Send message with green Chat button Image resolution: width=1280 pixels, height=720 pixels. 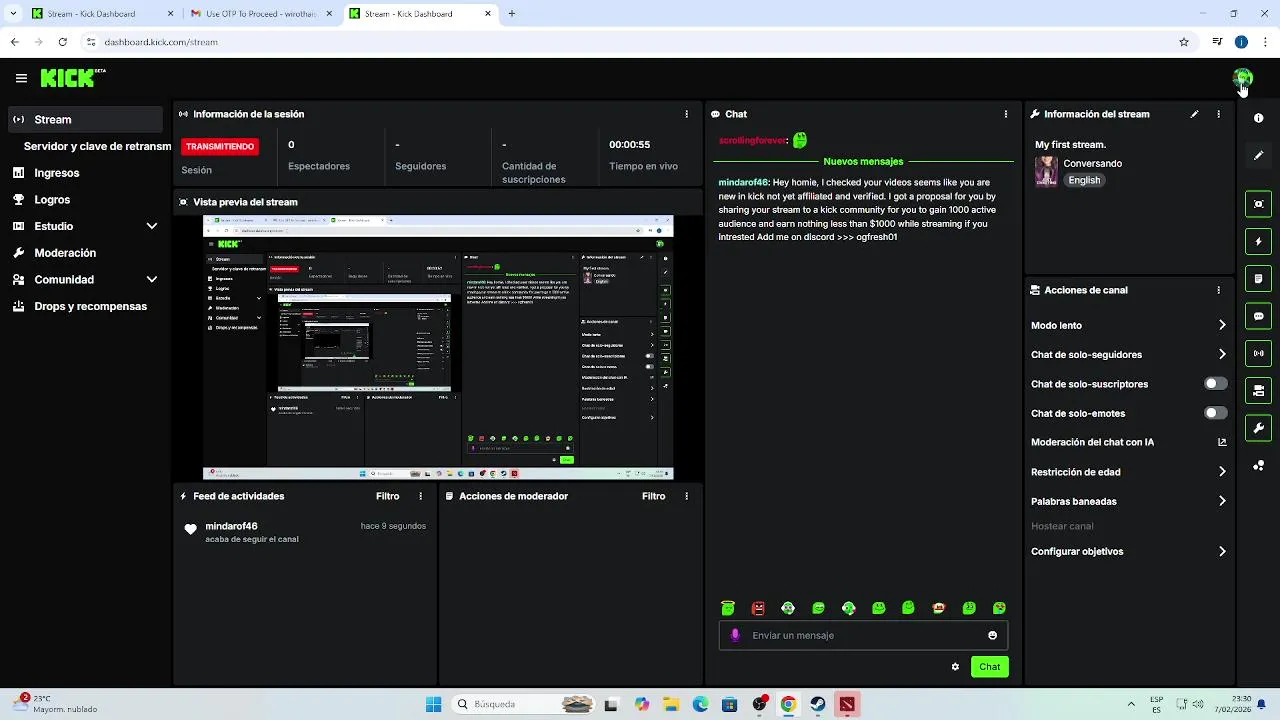989,667
